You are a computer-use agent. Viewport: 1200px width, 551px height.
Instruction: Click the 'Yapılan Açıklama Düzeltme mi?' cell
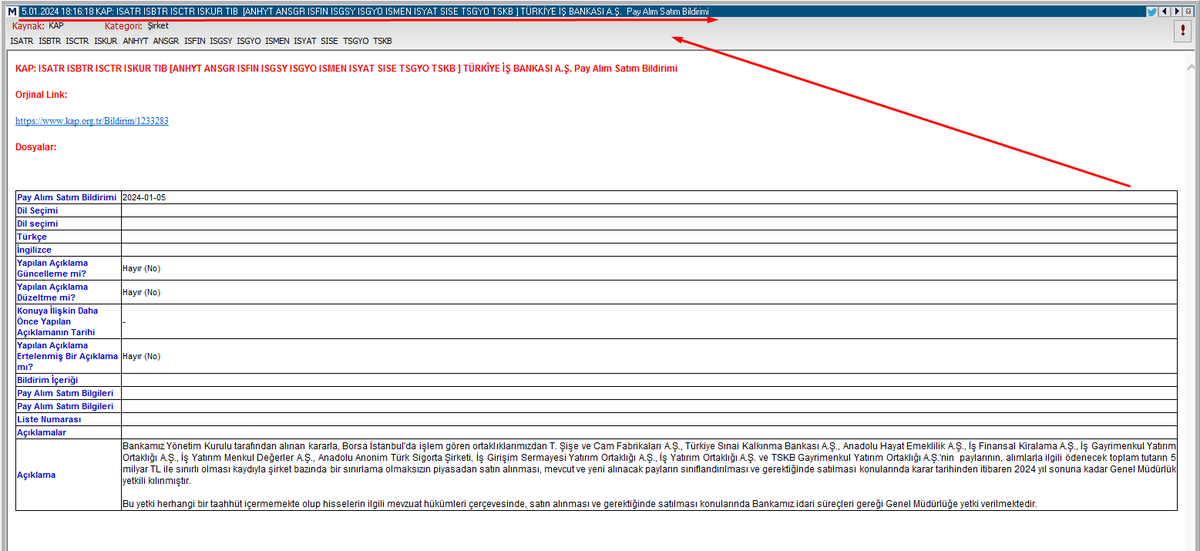(67, 292)
